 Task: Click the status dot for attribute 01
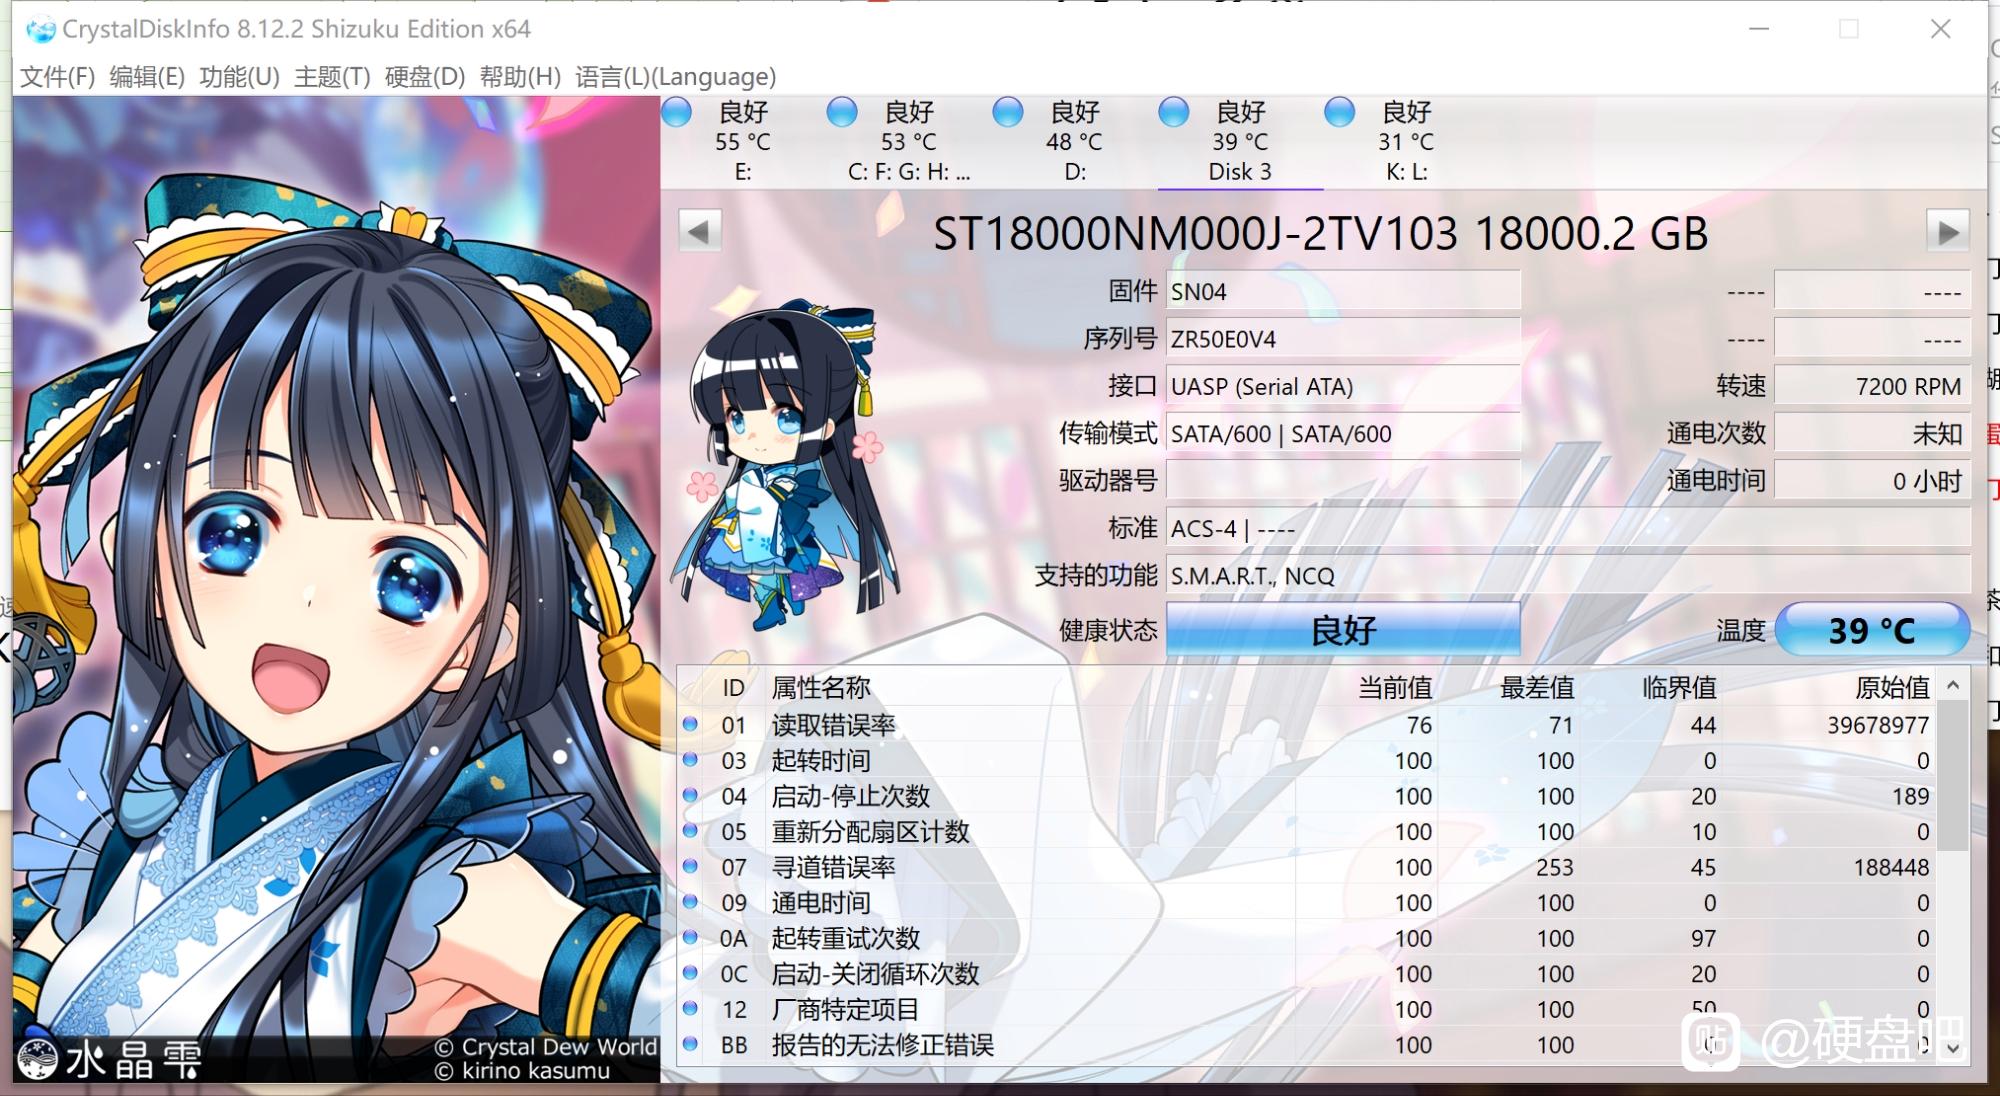click(x=690, y=724)
